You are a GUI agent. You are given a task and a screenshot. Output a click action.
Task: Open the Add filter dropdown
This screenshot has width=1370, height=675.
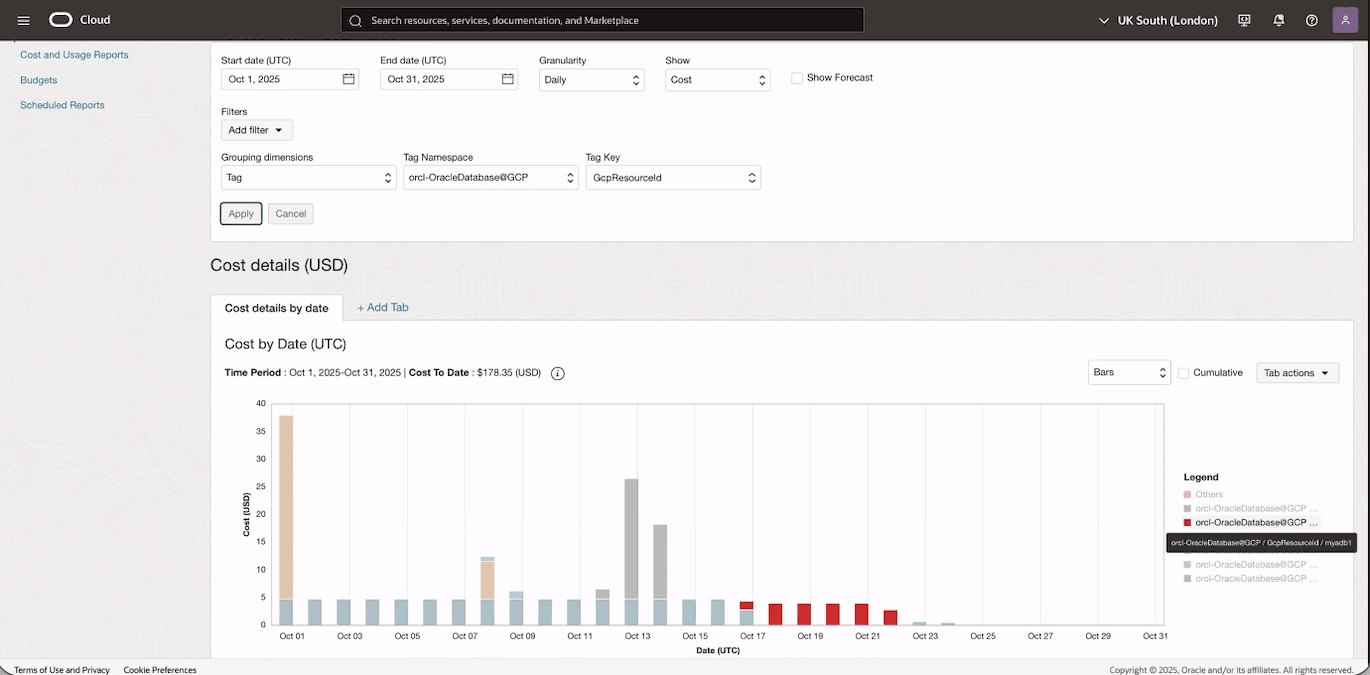256,129
